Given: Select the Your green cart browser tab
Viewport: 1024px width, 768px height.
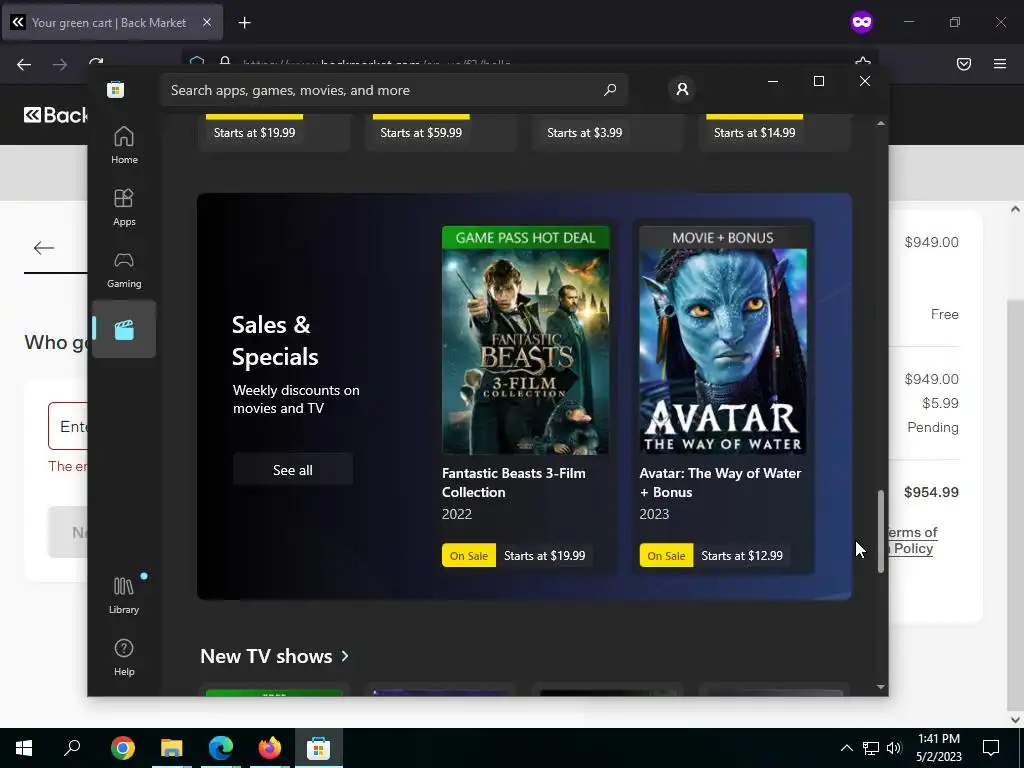Looking at the screenshot, I should pos(112,22).
